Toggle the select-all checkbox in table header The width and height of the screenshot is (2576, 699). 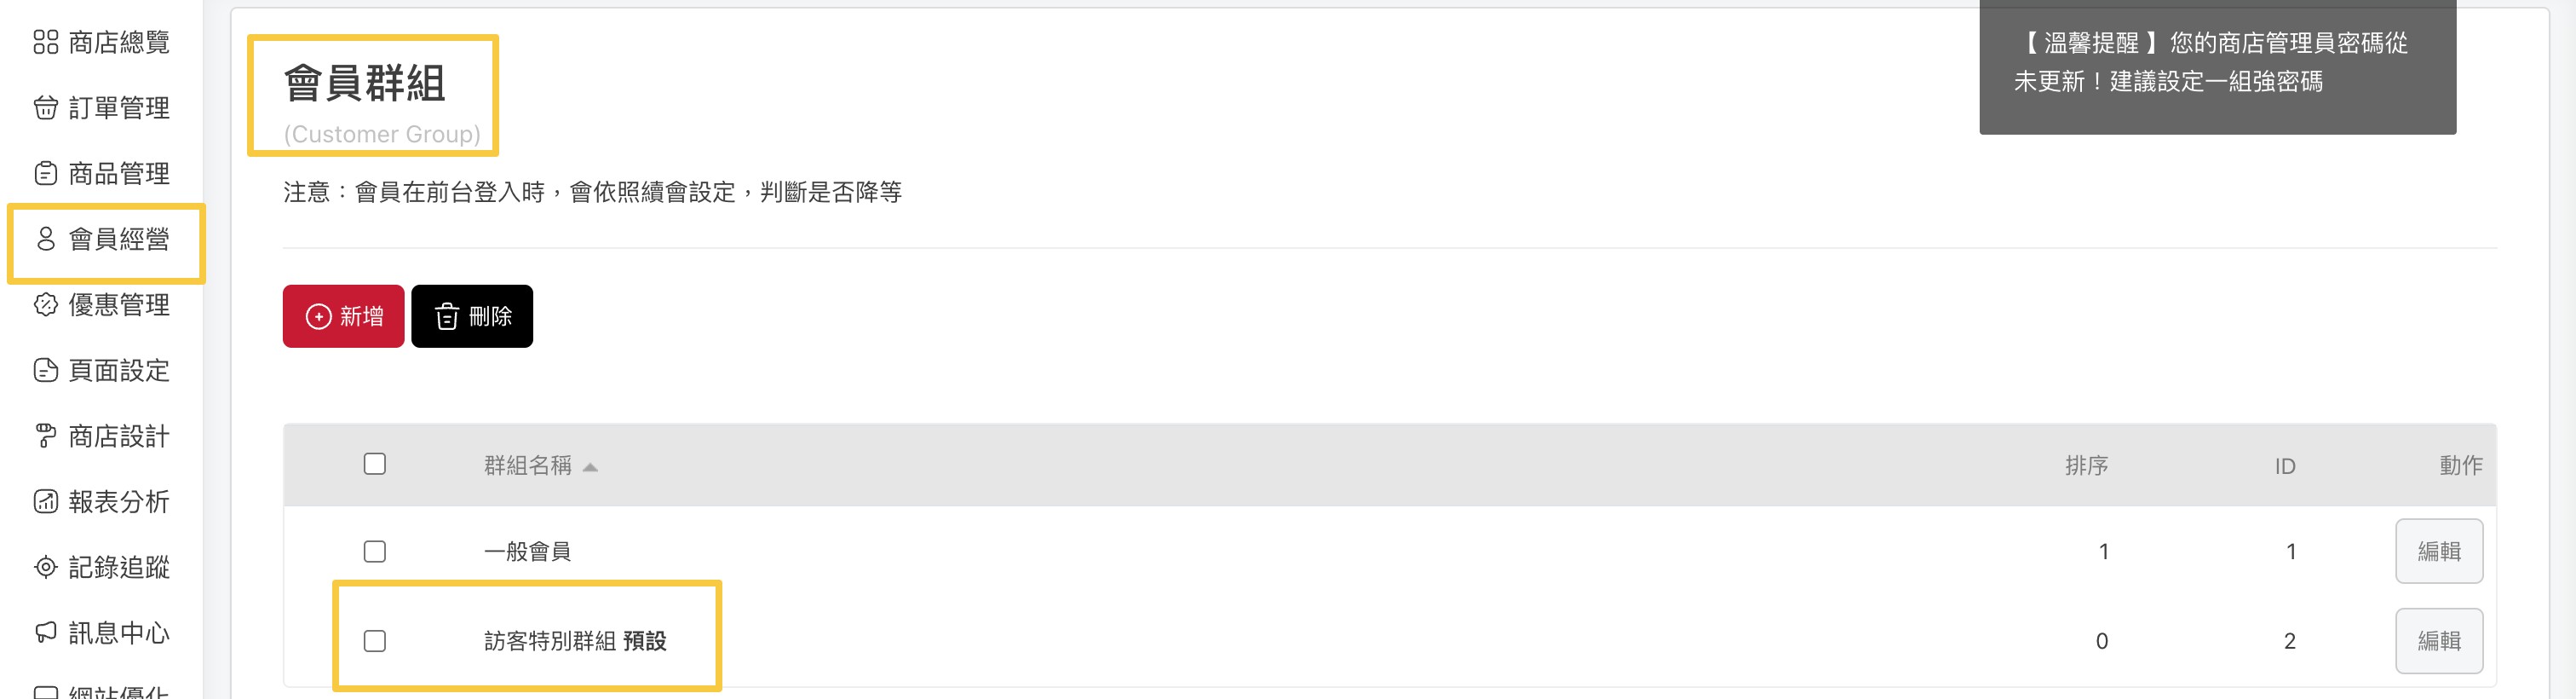click(x=375, y=464)
